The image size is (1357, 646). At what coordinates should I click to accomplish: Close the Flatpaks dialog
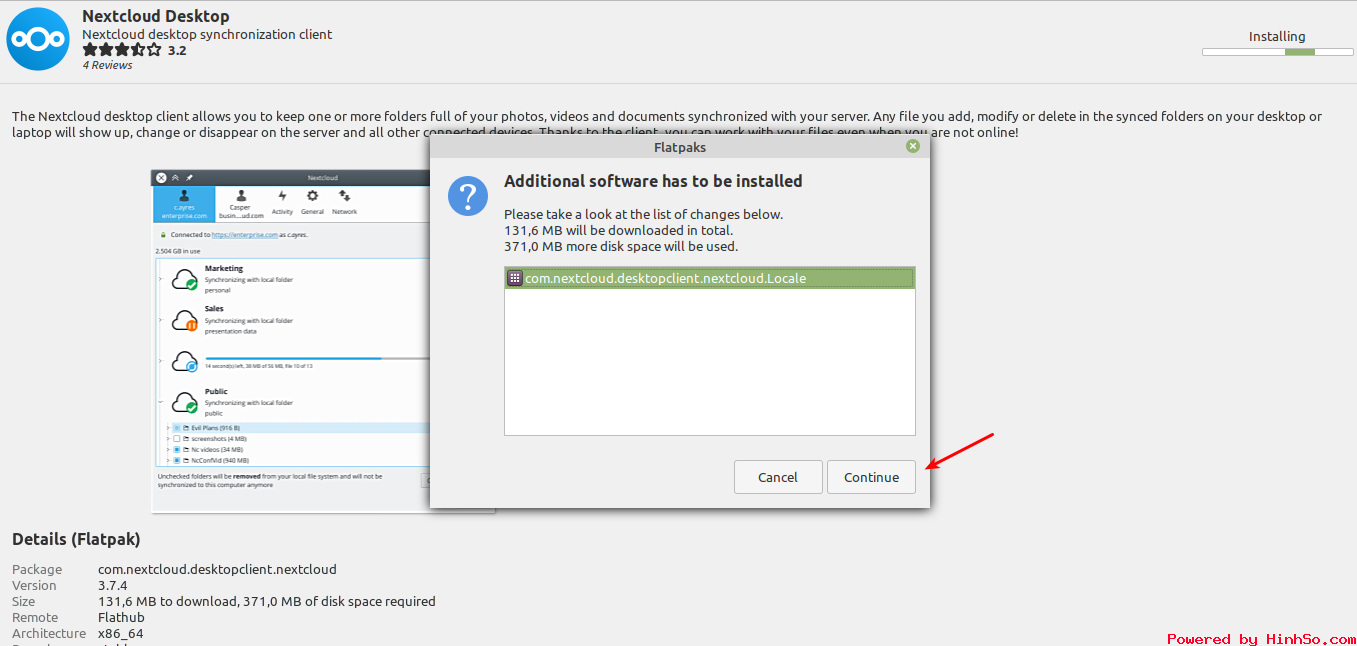[x=912, y=146]
